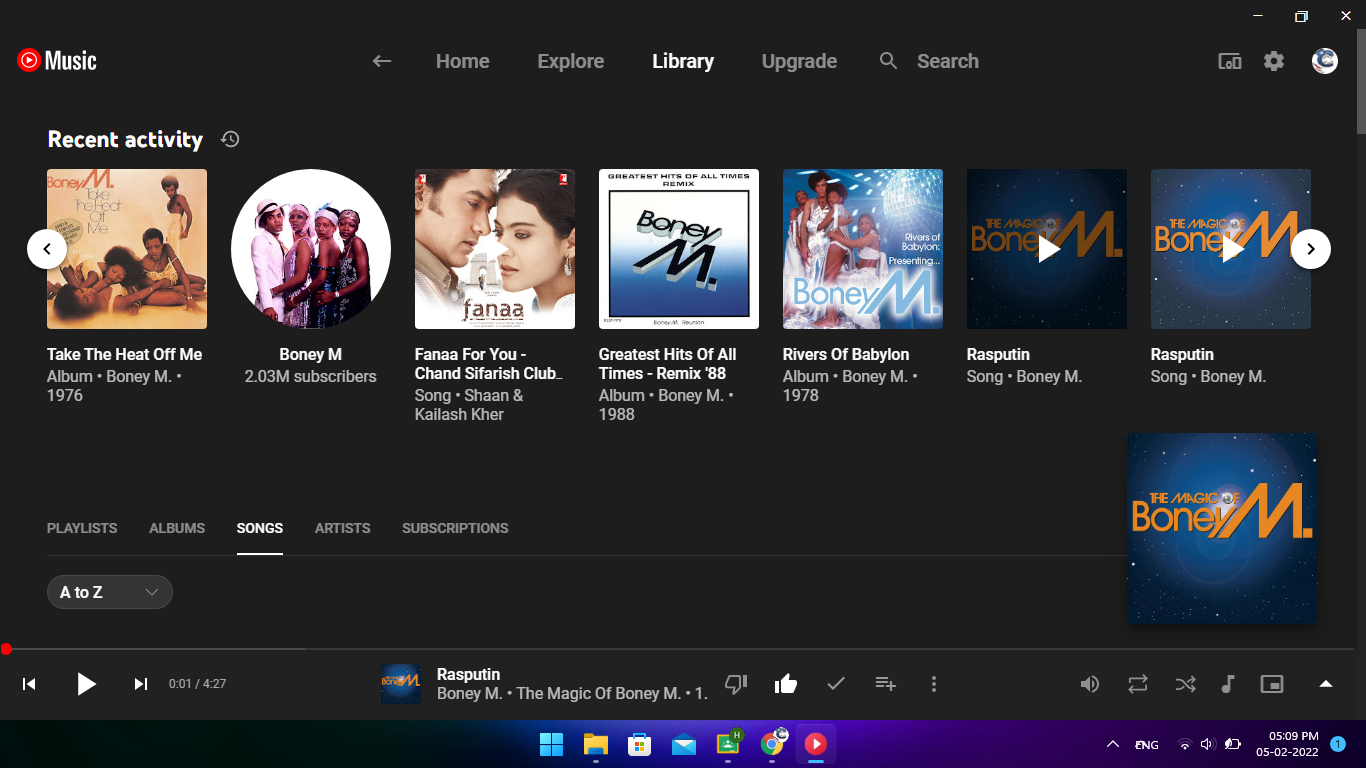The image size is (1366, 768).
Task: Open Boney M artist page
Action: 310,249
